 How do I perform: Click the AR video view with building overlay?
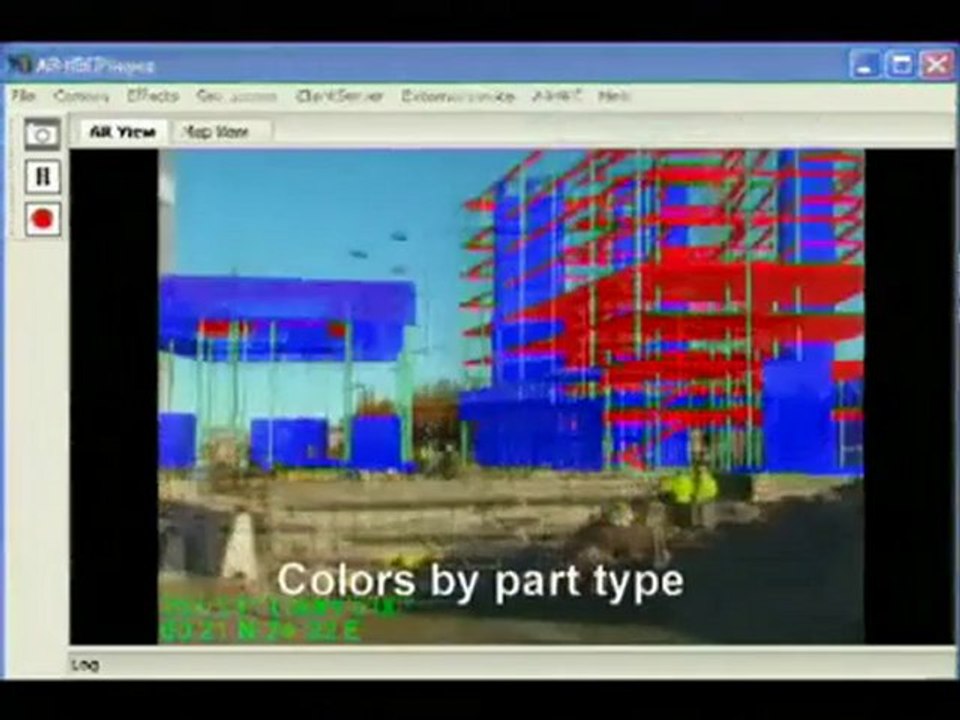(511, 396)
